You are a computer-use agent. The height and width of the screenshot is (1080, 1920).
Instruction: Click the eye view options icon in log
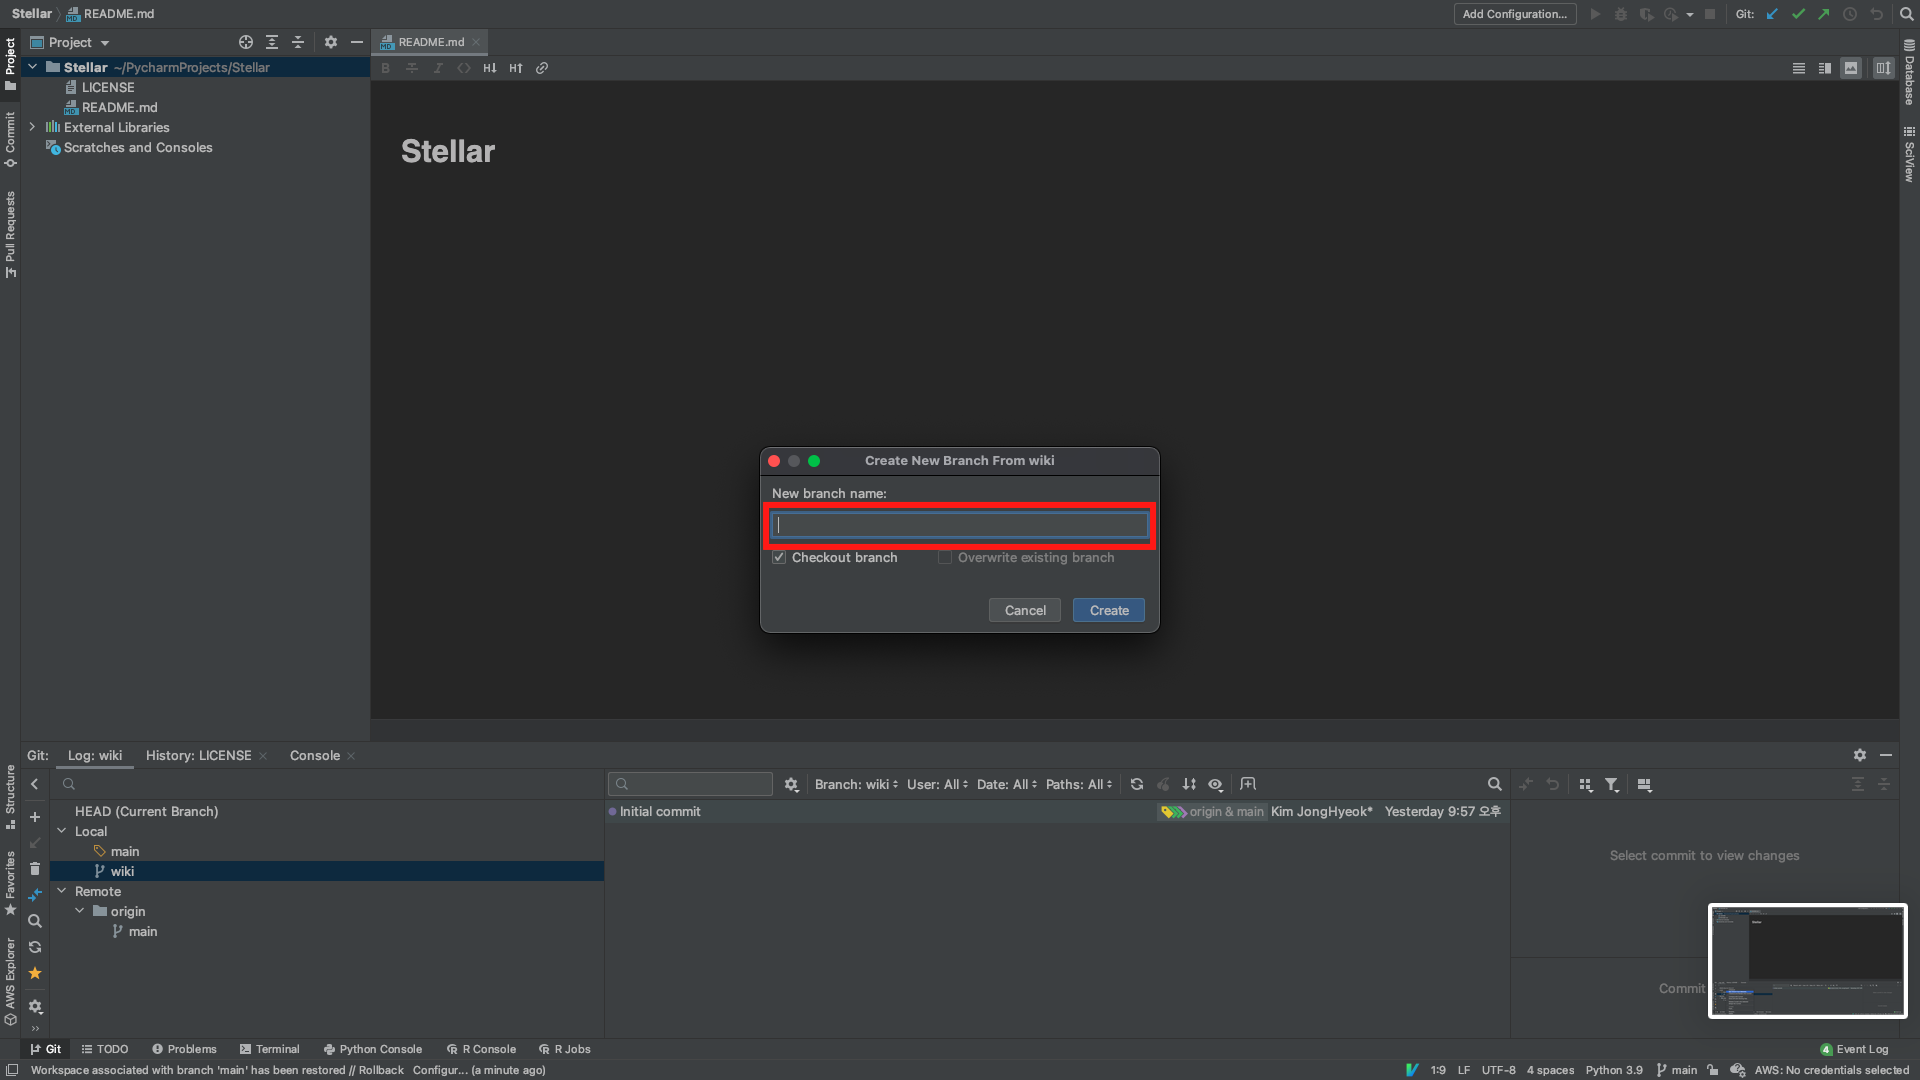[x=1215, y=785]
